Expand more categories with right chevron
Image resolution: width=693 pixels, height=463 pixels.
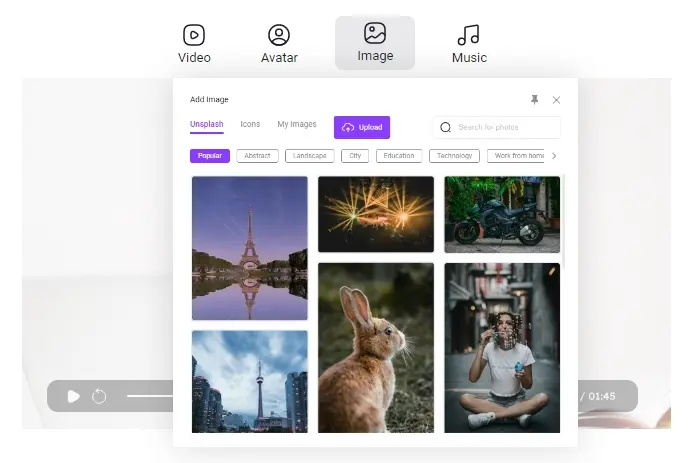554,156
